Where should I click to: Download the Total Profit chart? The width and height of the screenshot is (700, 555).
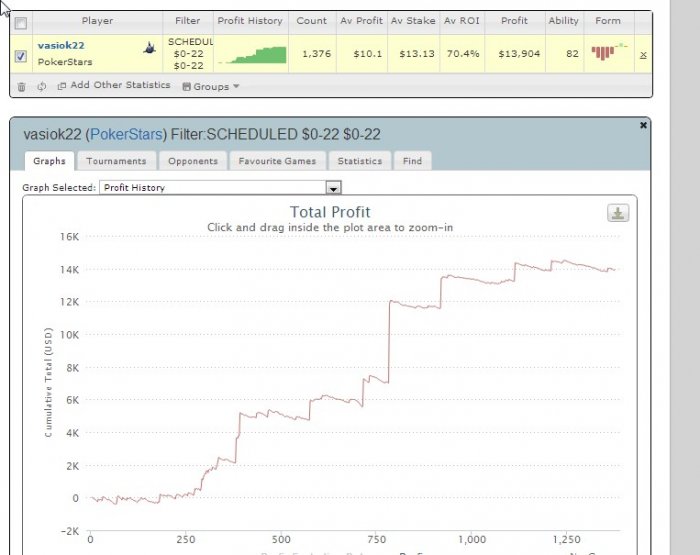pyautogui.click(x=618, y=213)
